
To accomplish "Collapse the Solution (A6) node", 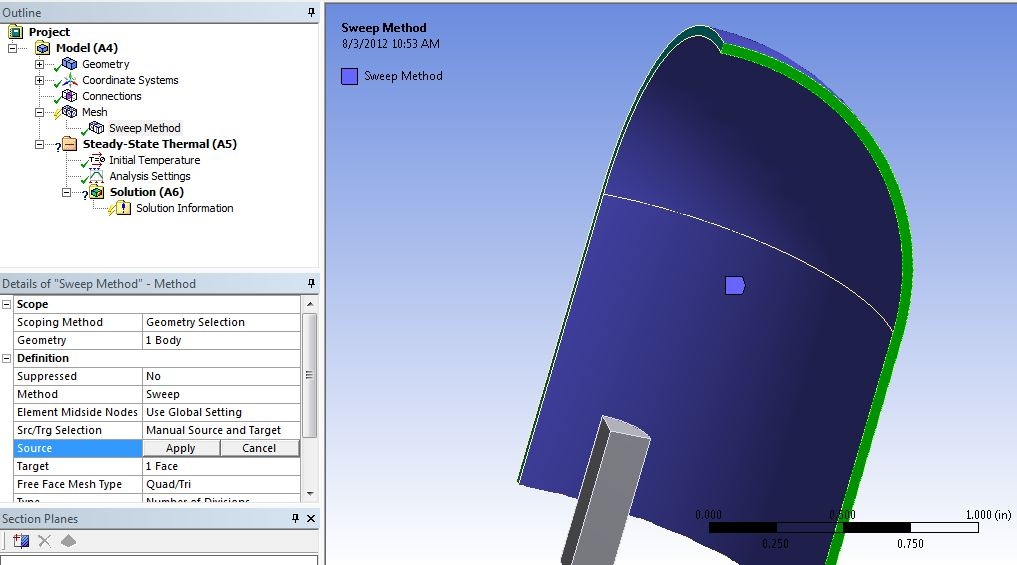I will (66, 193).
